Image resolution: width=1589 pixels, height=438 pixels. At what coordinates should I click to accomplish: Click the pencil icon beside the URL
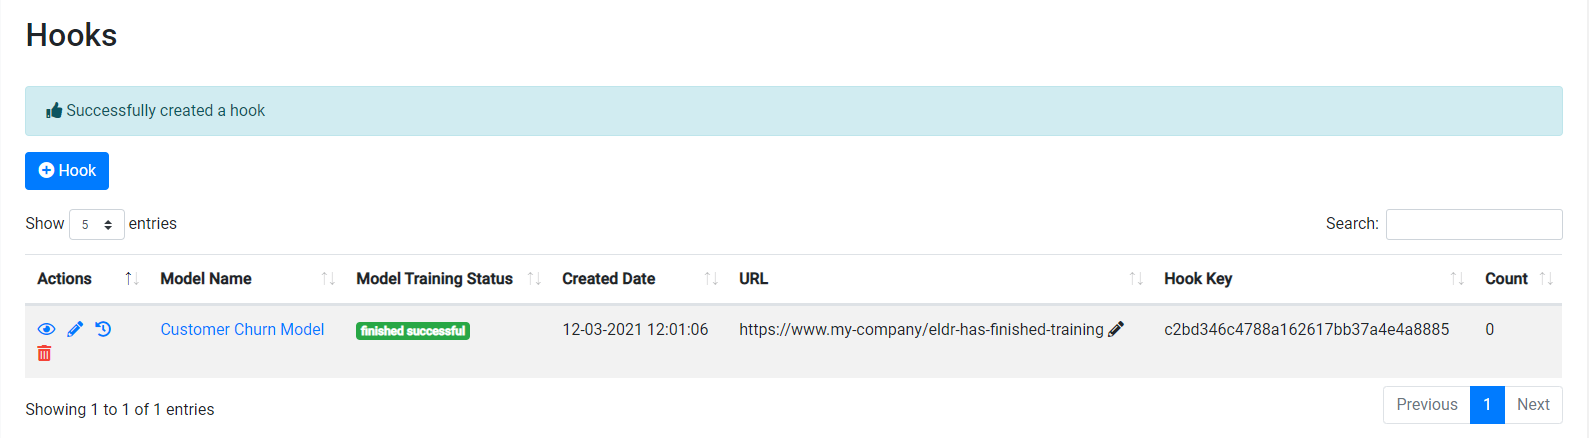1116,329
